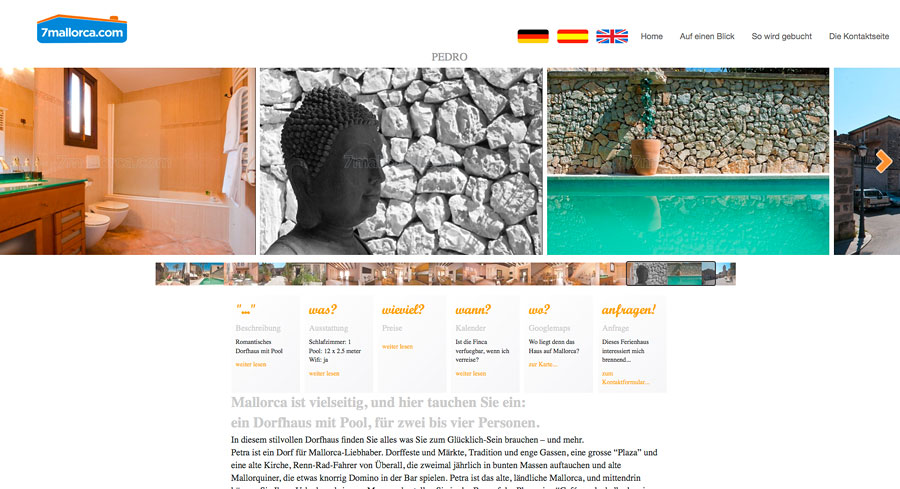Switch language with the German flag
Screen dimensions: 900x489
point(533,36)
